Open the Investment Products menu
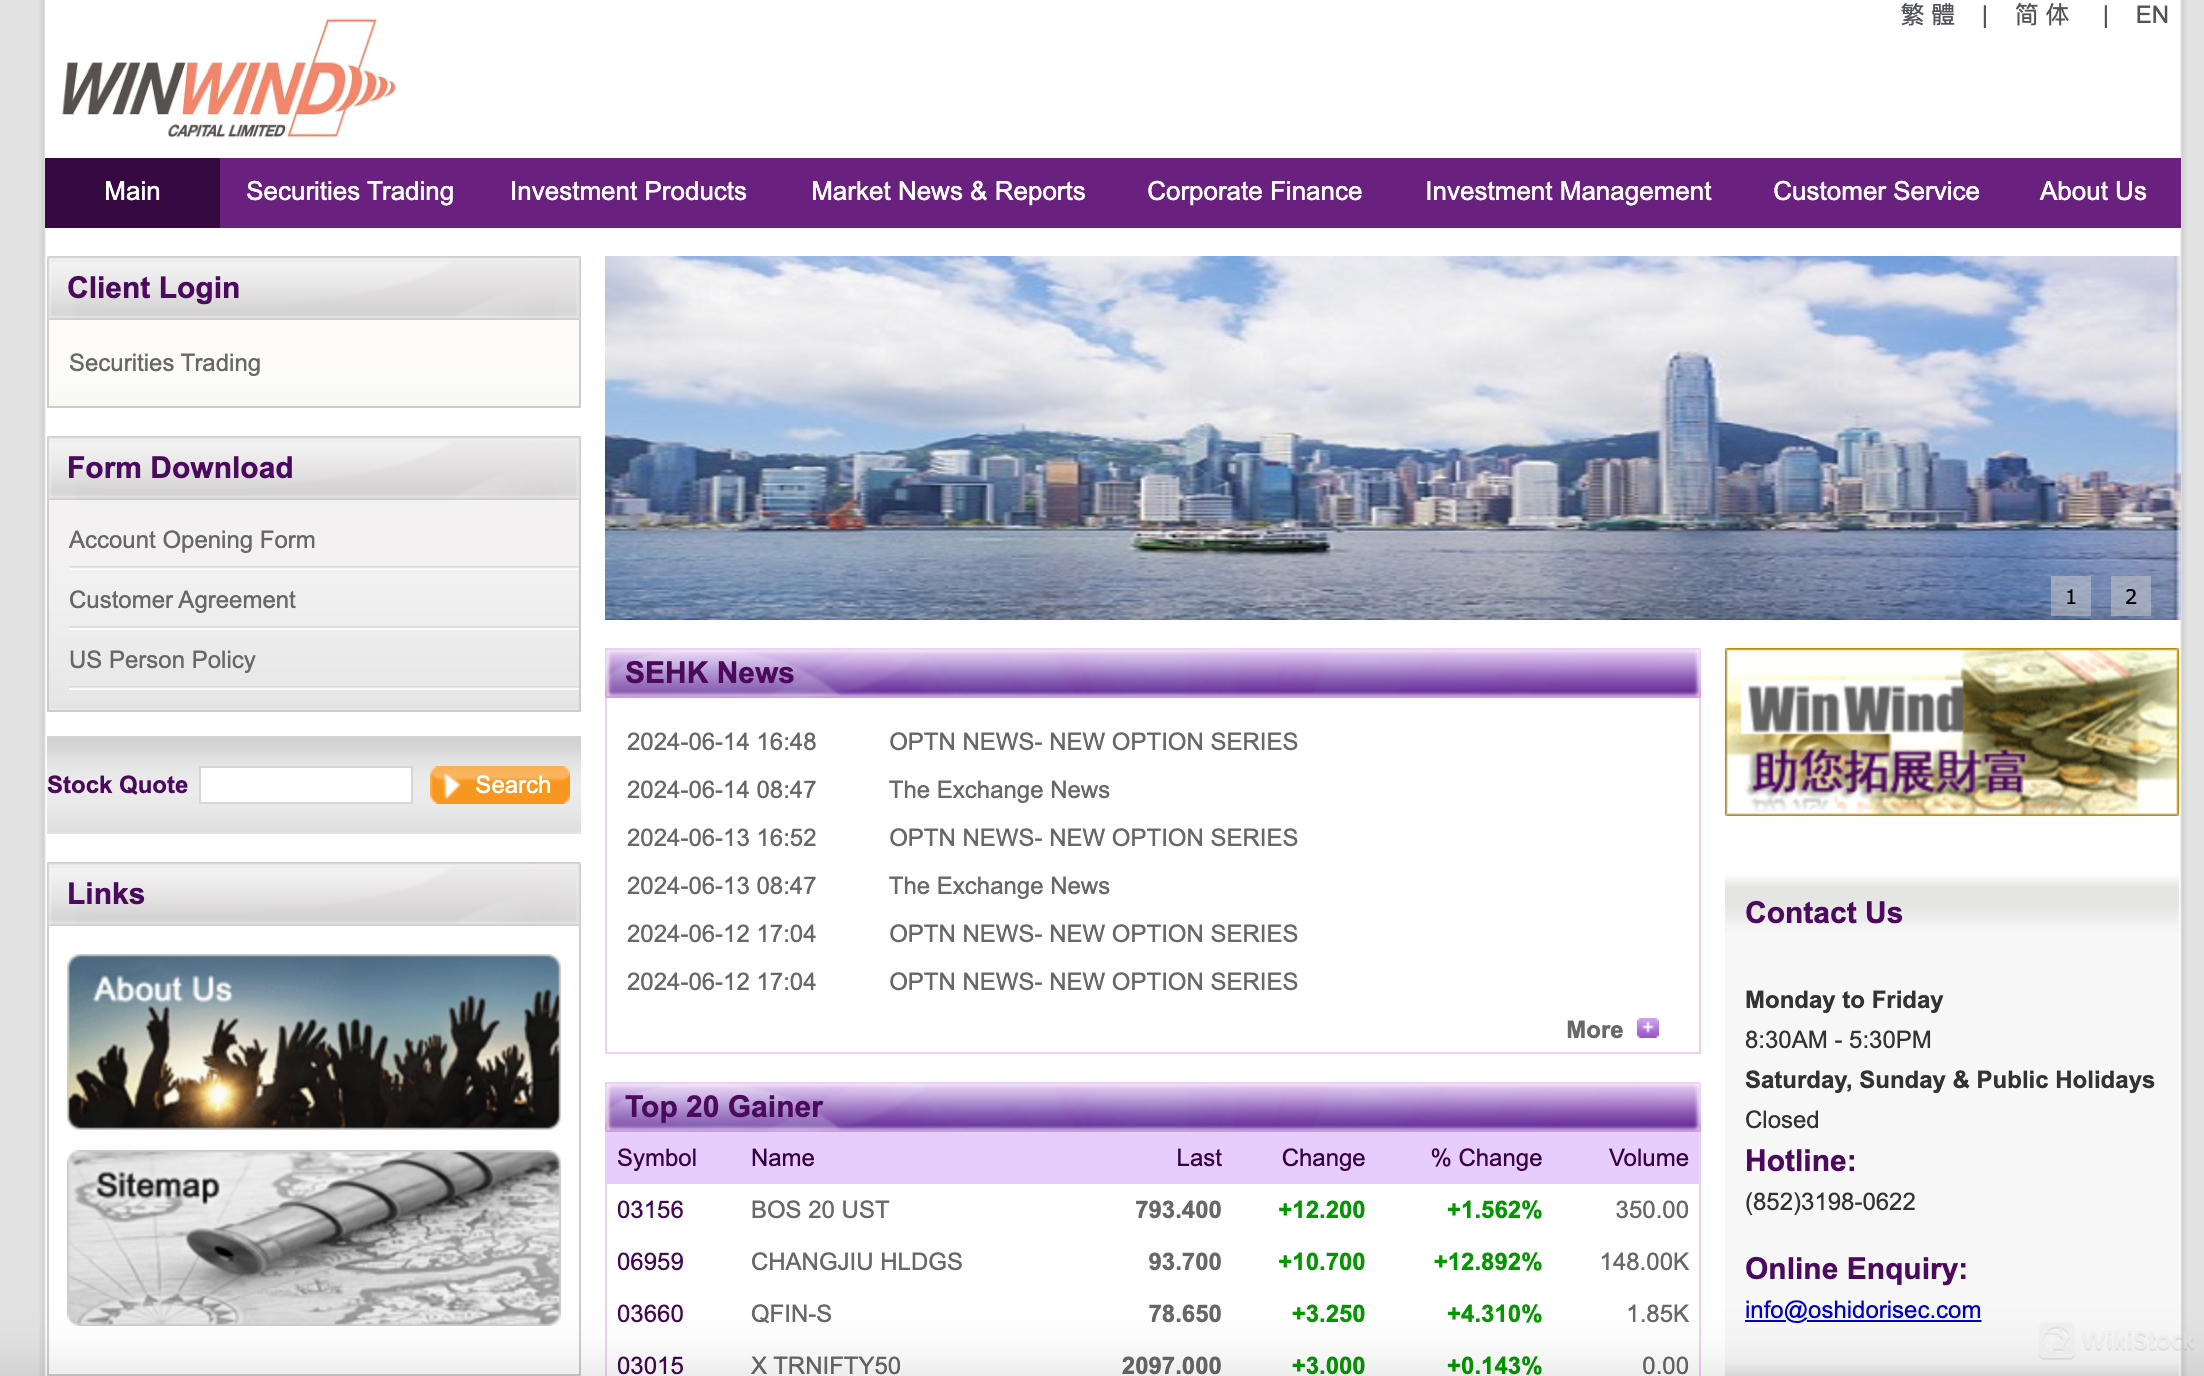The height and width of the screenshot is (1376, 2204). [628, 192]
